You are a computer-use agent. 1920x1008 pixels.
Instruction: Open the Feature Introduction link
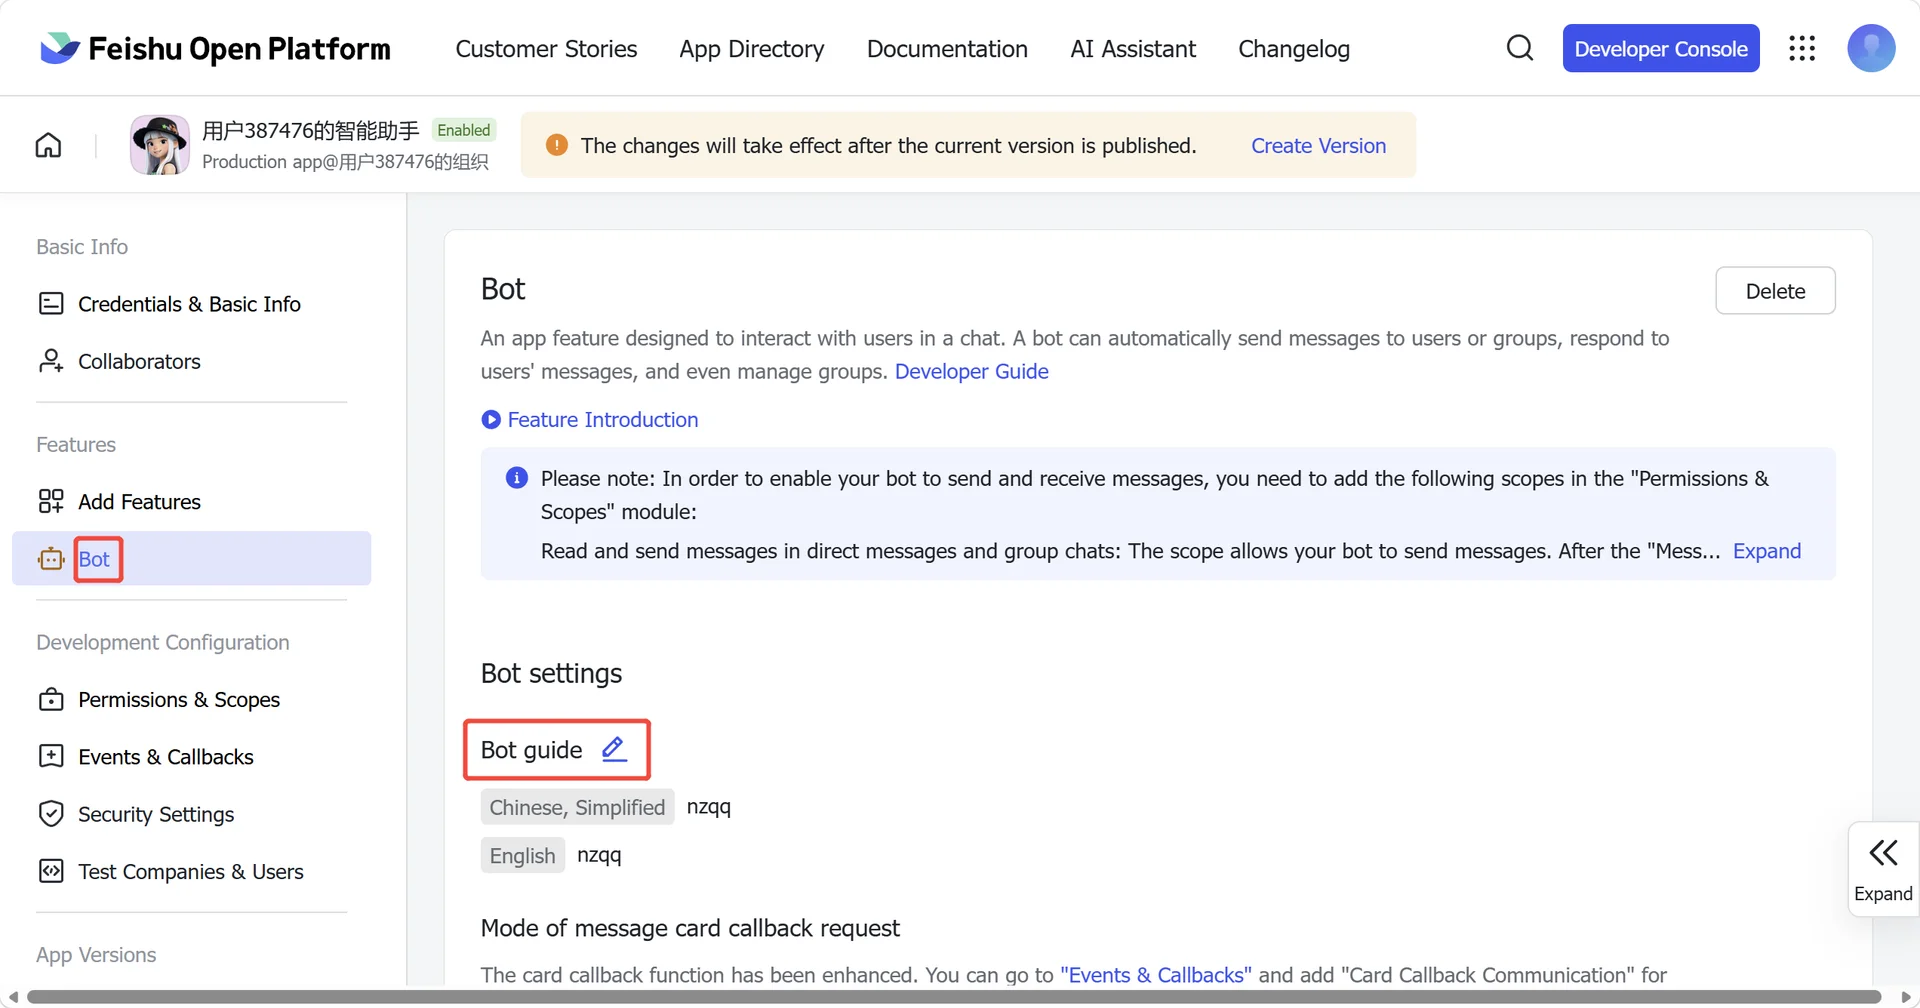pos(603,420)
